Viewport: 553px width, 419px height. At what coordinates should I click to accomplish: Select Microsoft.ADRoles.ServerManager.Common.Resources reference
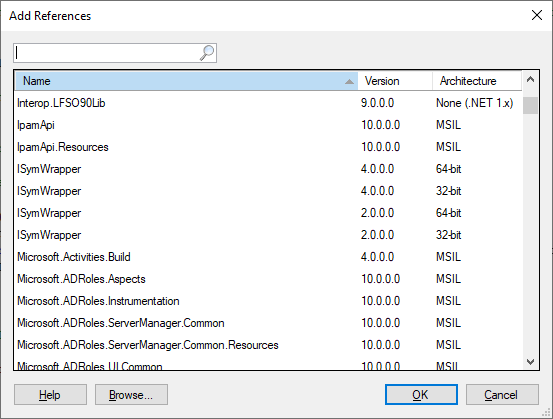coord(268,345)
